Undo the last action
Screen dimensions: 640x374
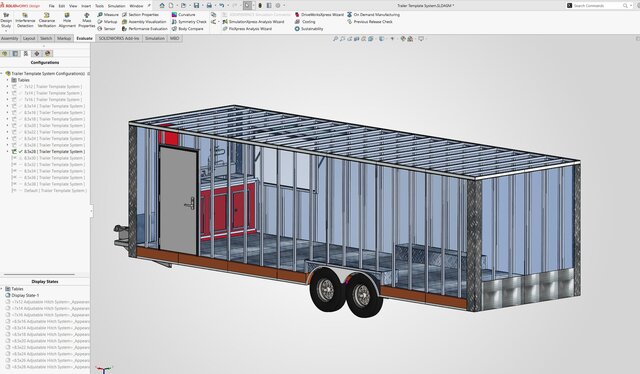(x=221, y=6)
